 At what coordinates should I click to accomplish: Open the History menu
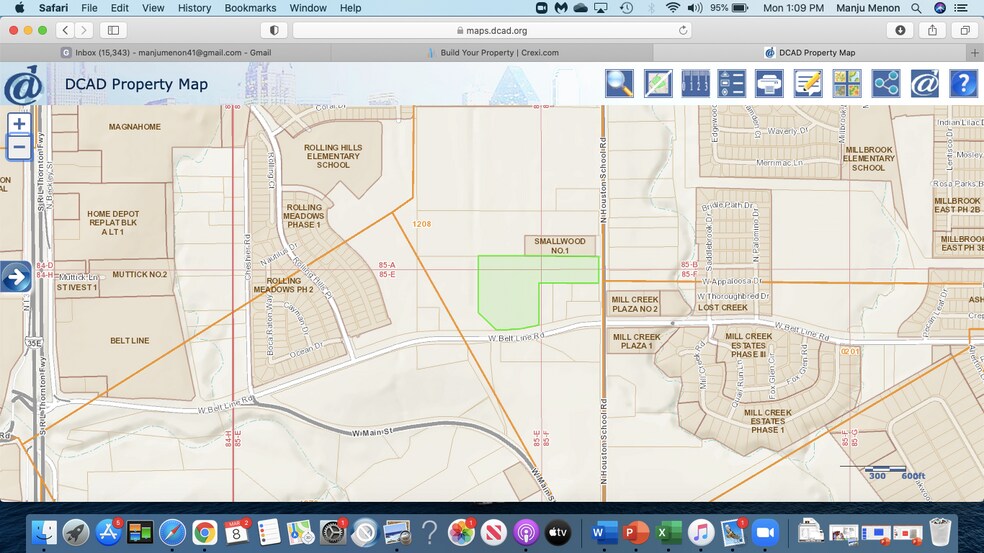(194, 8)
